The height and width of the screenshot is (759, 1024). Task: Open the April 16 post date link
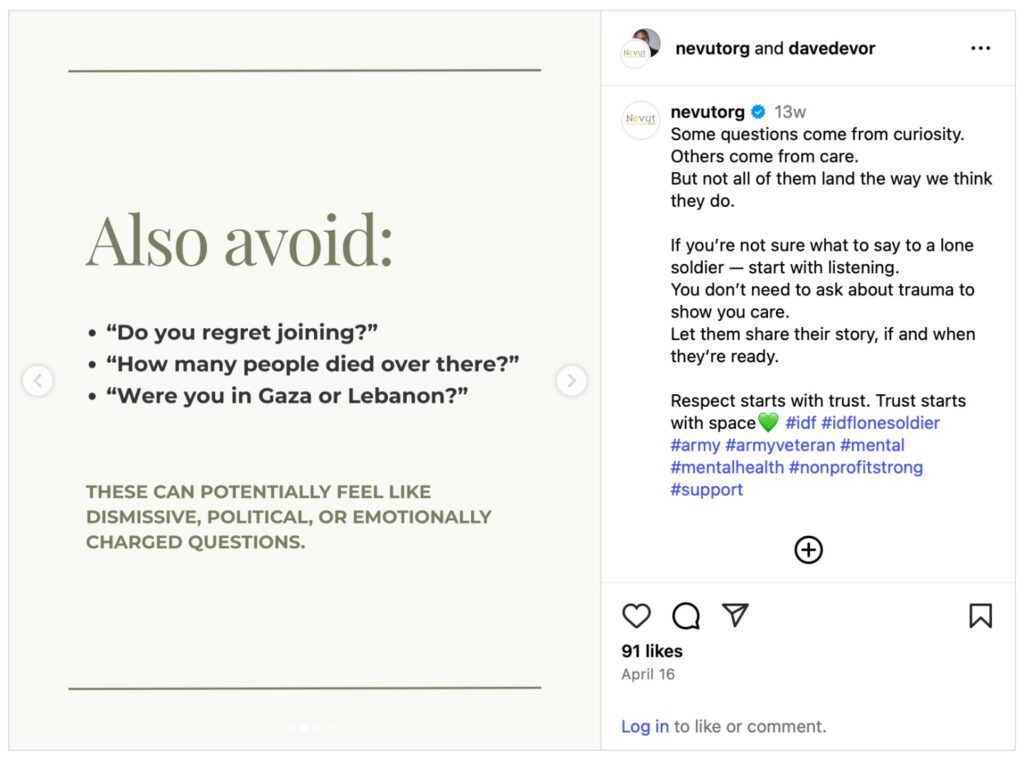point(648,674)
